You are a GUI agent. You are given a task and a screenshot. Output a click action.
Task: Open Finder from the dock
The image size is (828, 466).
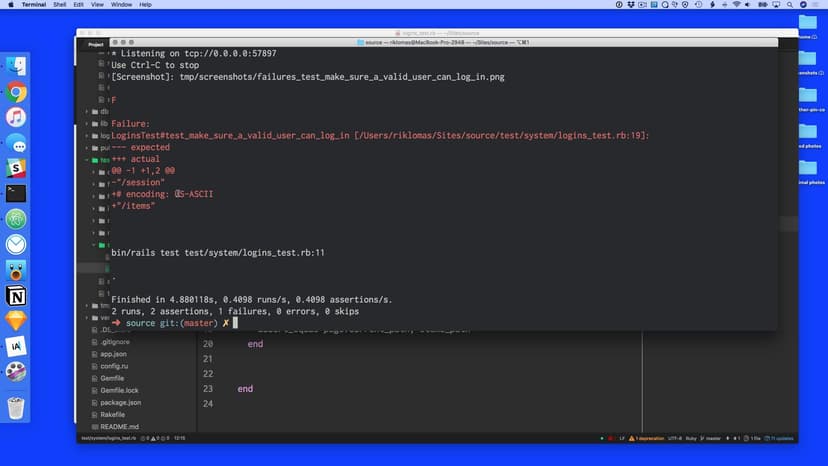pyautogui.click(x=16, y=66)
